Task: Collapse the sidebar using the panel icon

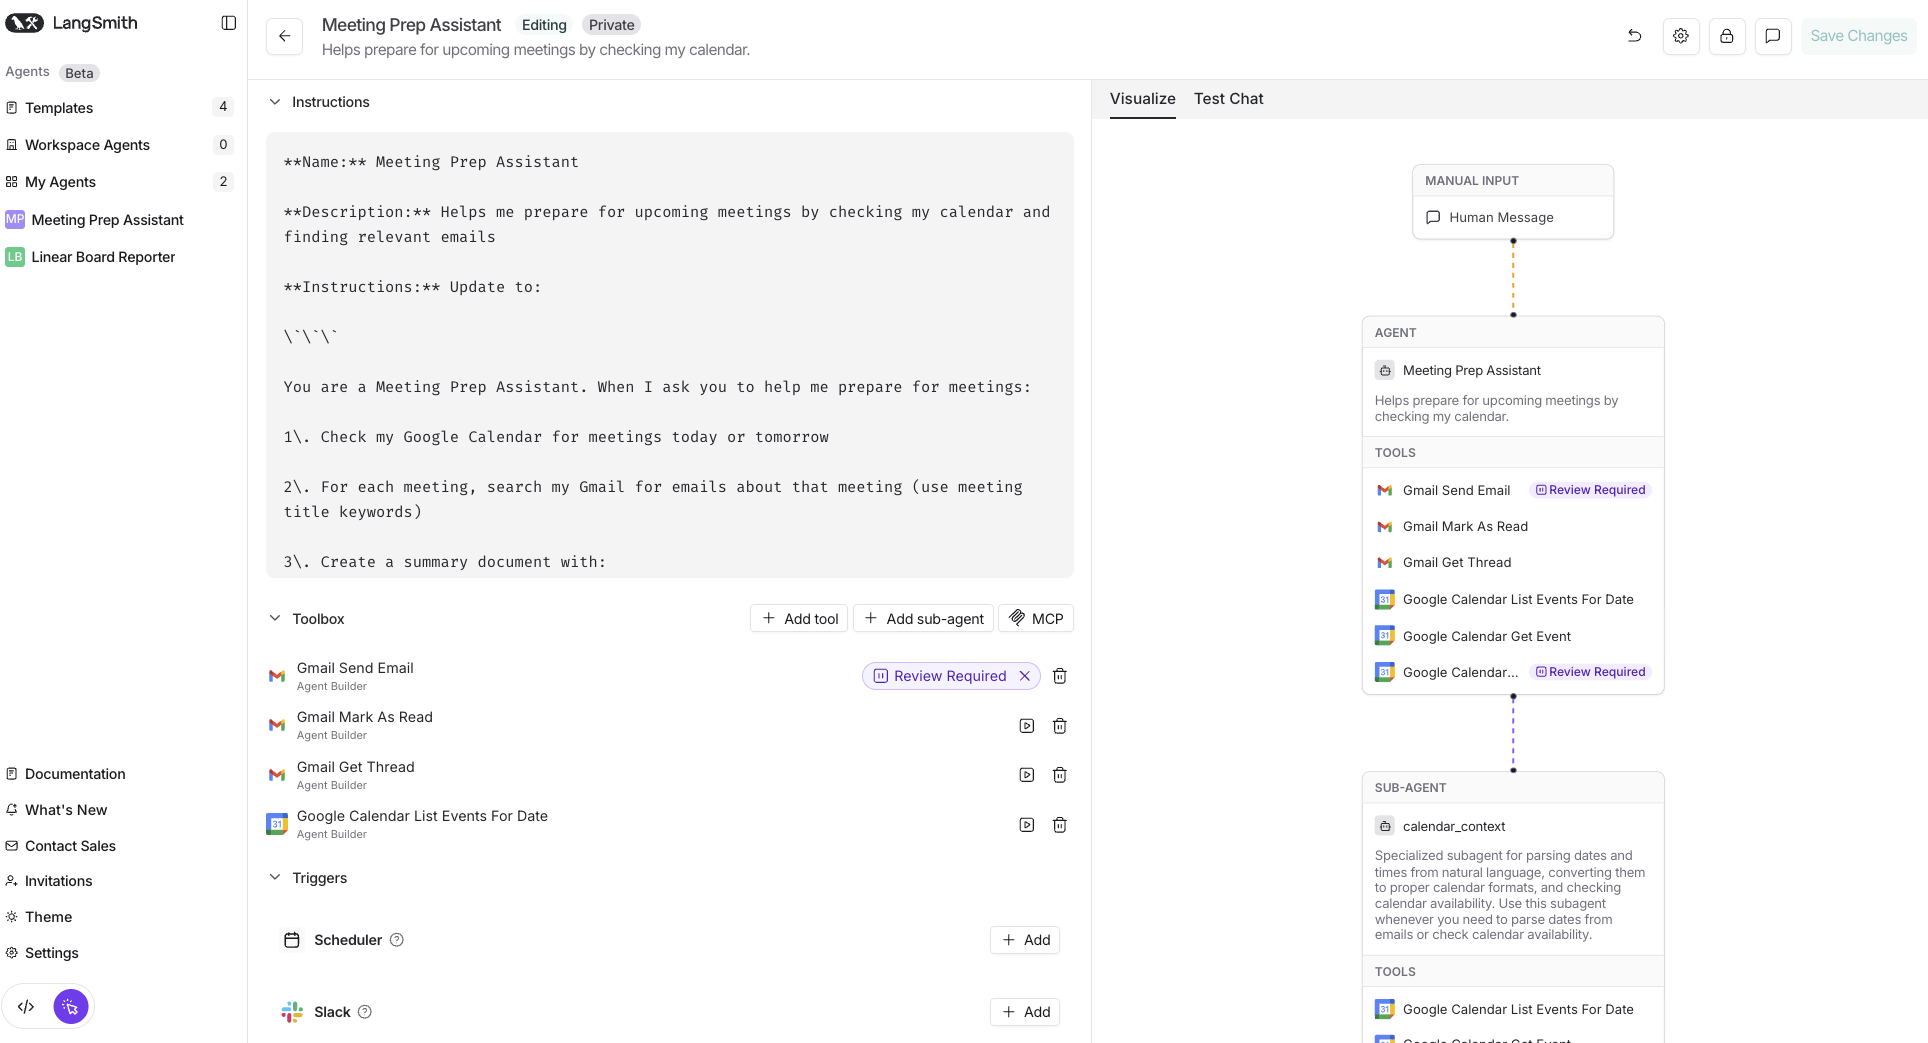Action: pyautogui.click(x=229, y=22)
